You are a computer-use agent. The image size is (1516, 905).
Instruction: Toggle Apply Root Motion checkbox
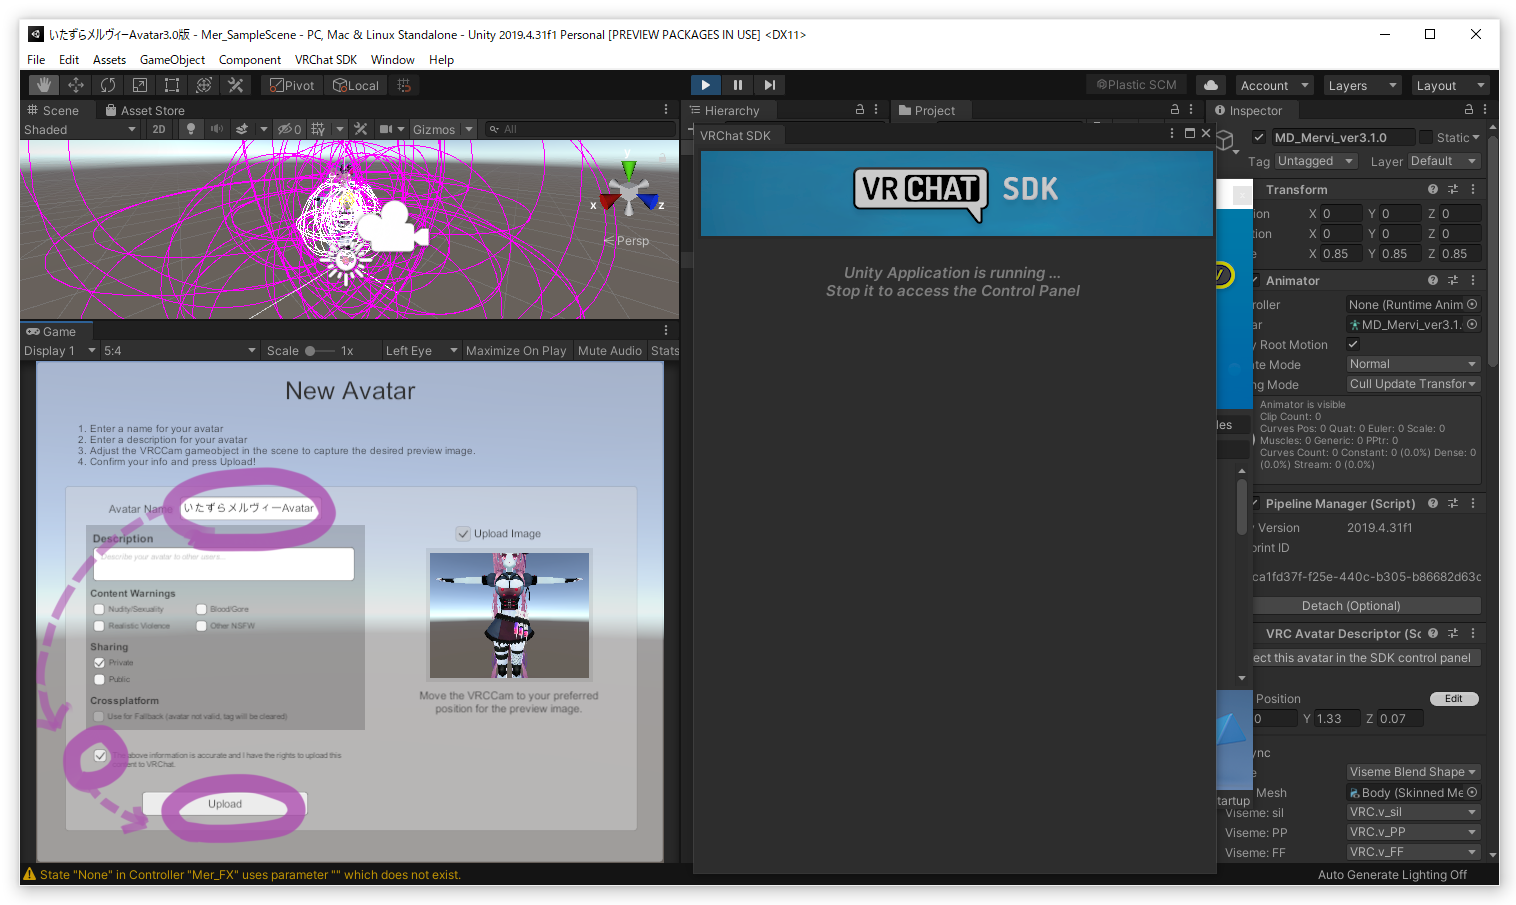coord(1353,344)
